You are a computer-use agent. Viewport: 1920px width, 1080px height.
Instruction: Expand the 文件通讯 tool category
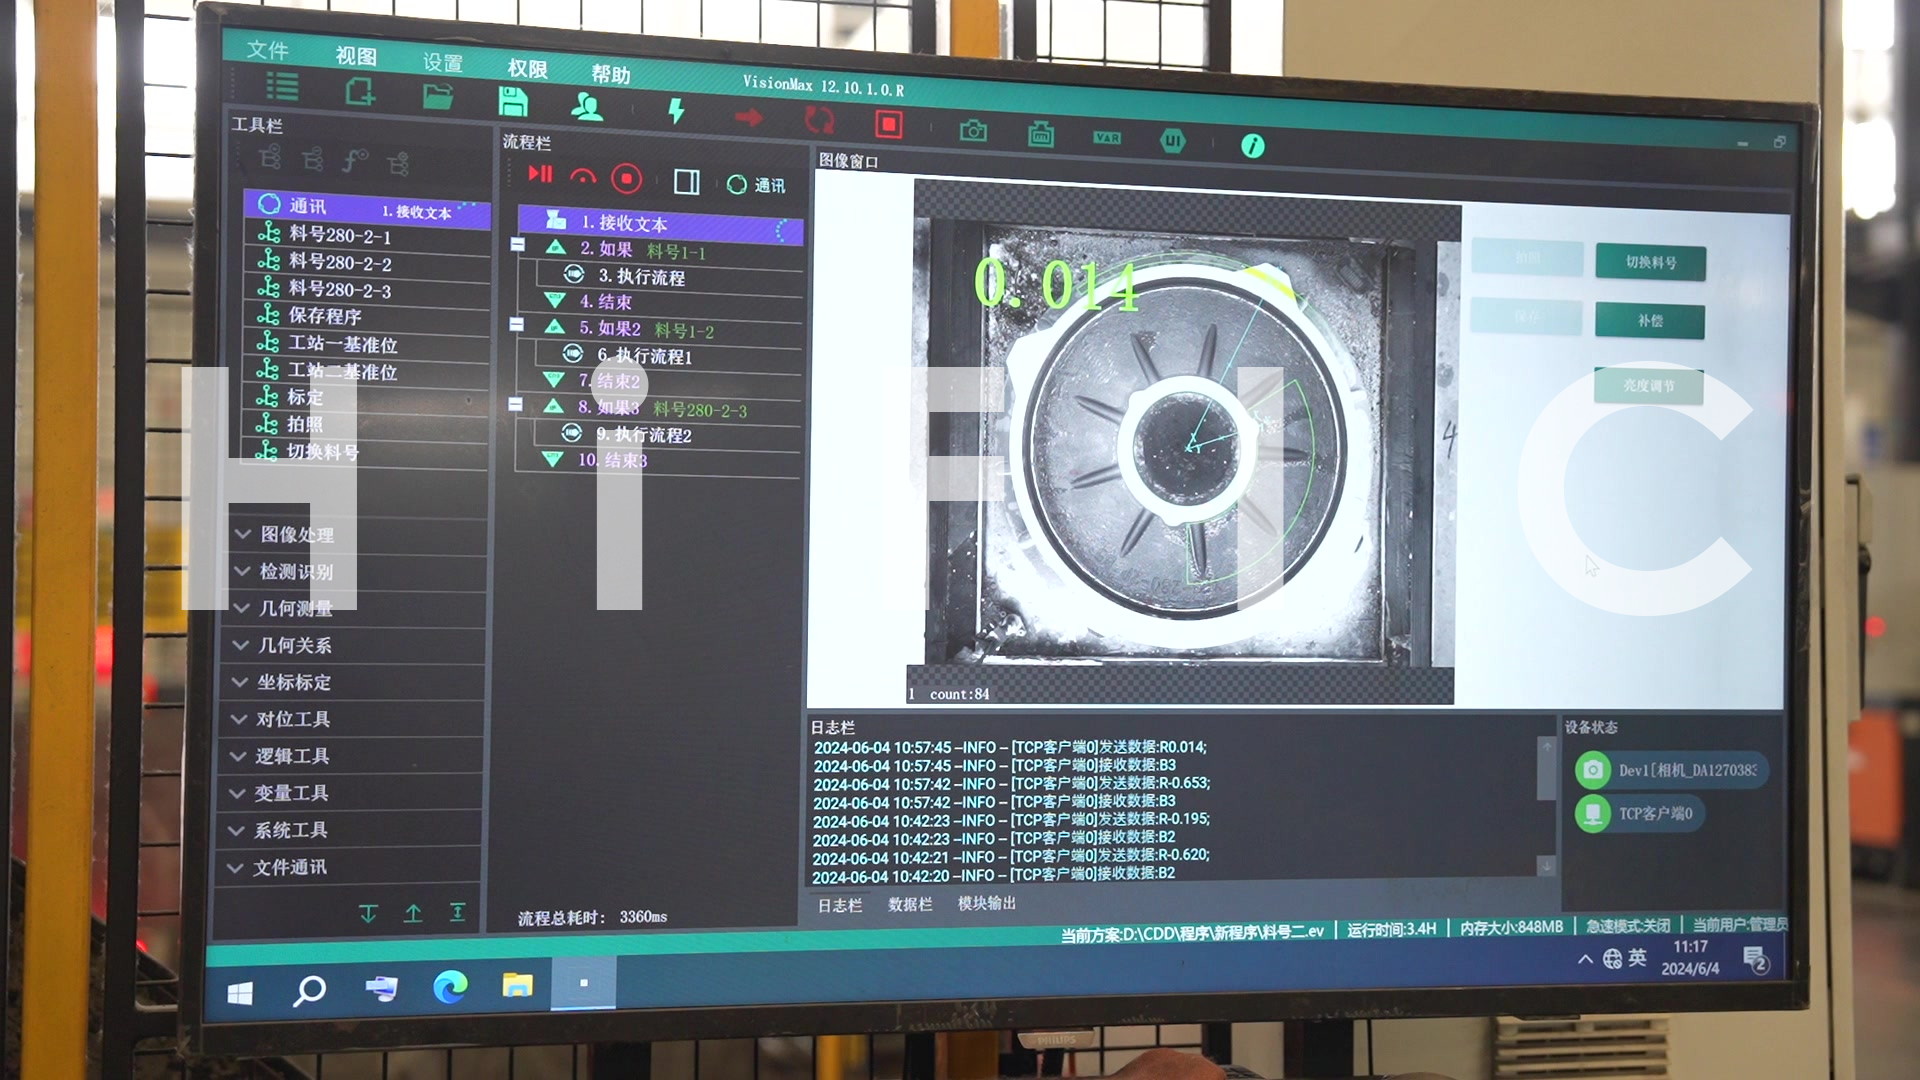350,867
